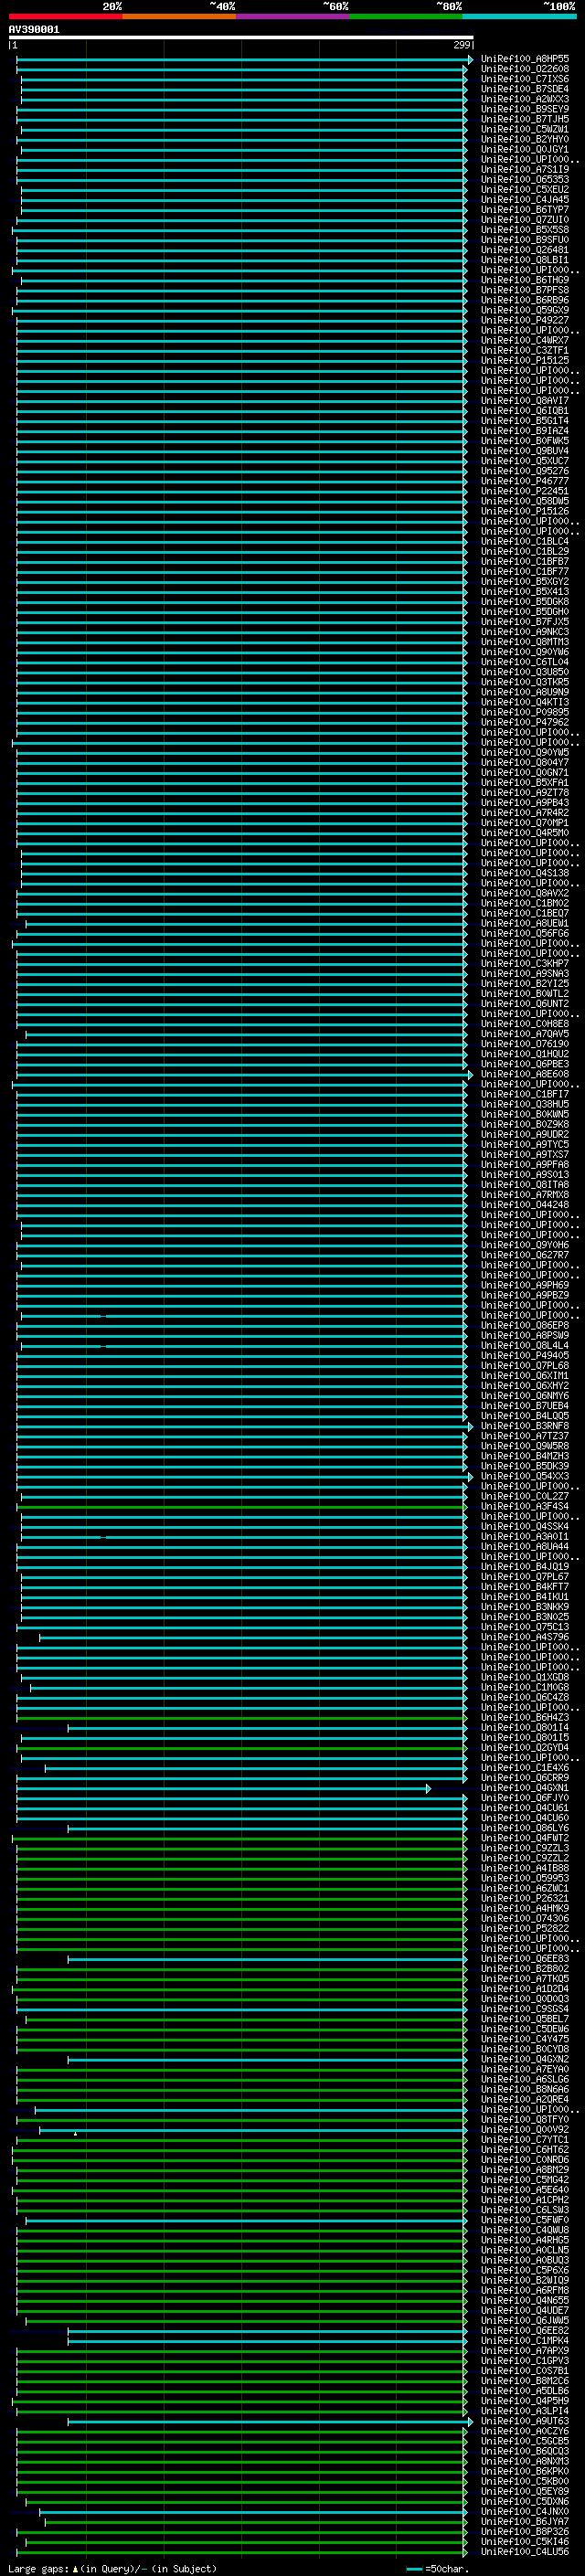Viewport: 585px width, 2576px height.
Task: Select hit label UniRef100_C4JA45
Action: (x=525, y=200)
